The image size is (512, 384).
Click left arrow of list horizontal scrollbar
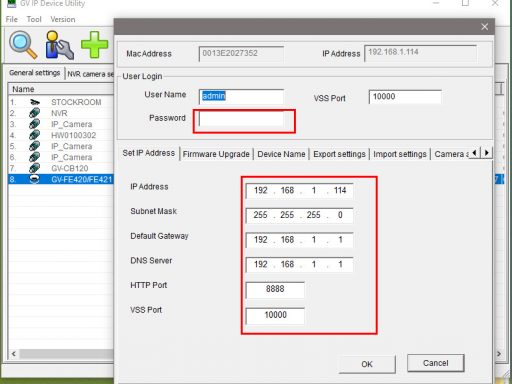click(14, 354)
